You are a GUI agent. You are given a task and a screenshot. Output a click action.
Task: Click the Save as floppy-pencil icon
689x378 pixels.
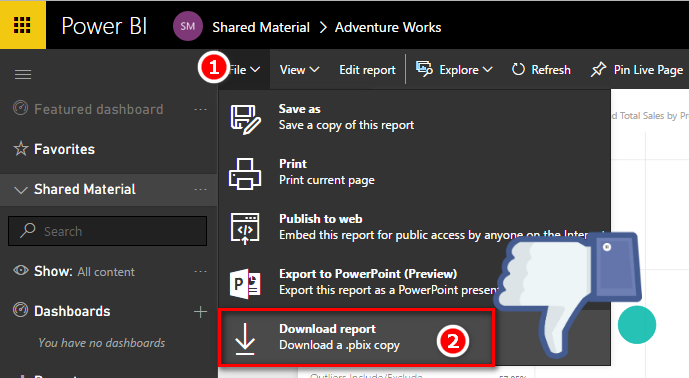246,119
